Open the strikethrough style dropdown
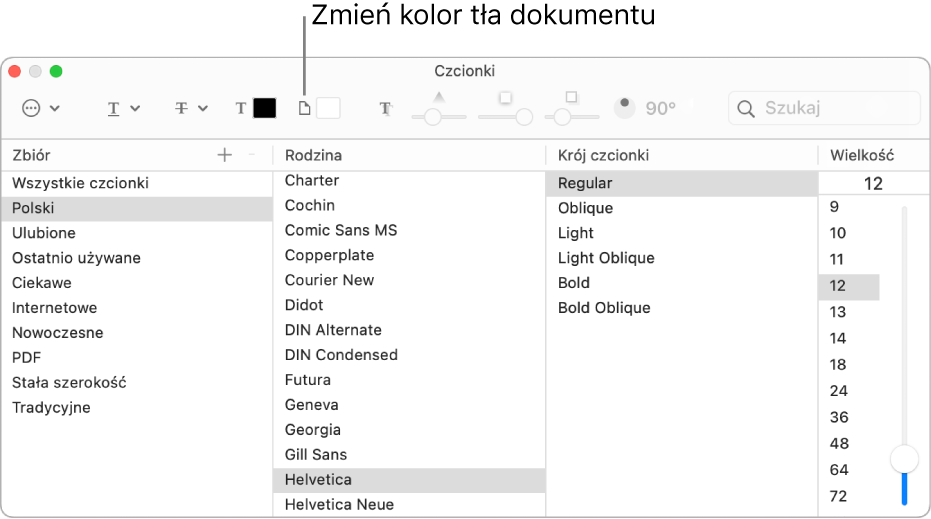 (x=191, y=108)
